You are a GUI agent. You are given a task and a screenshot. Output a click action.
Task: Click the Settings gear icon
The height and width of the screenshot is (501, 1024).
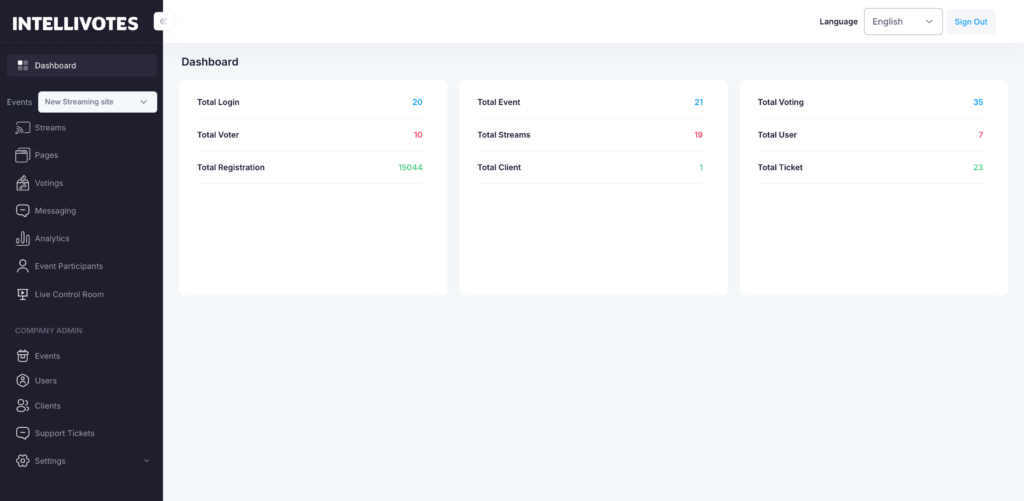[x=22, y=461]
